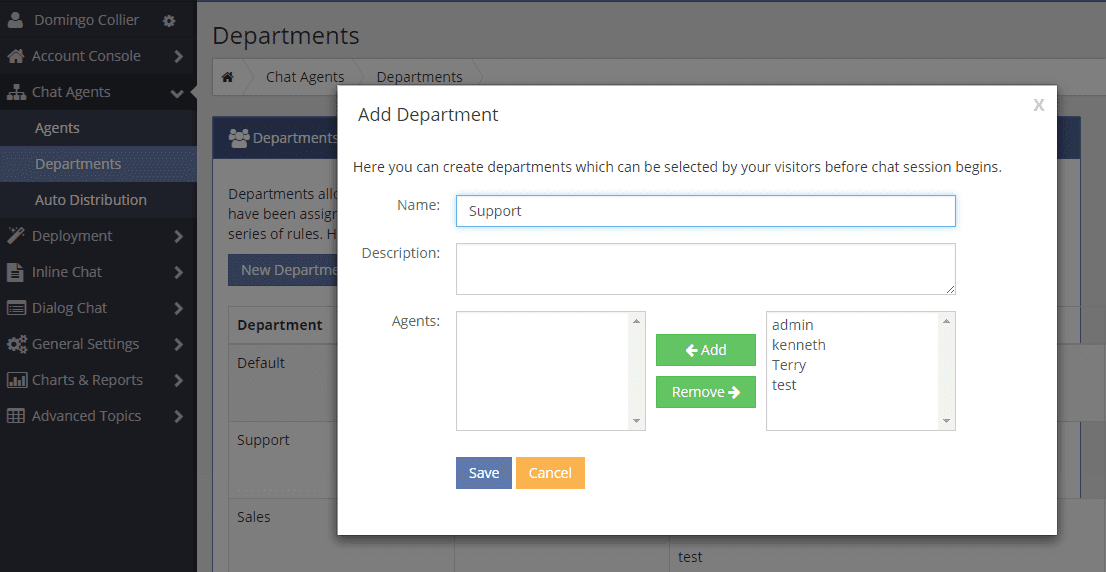Select admin in the available agents list
The image size is (1106, 572).
tap(793, 325)
